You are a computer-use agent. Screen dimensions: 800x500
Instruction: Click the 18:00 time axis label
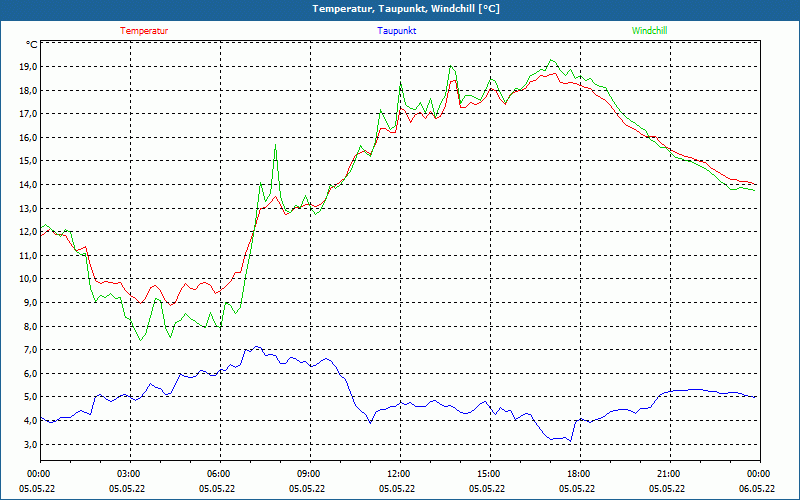(x=580, y=473)
